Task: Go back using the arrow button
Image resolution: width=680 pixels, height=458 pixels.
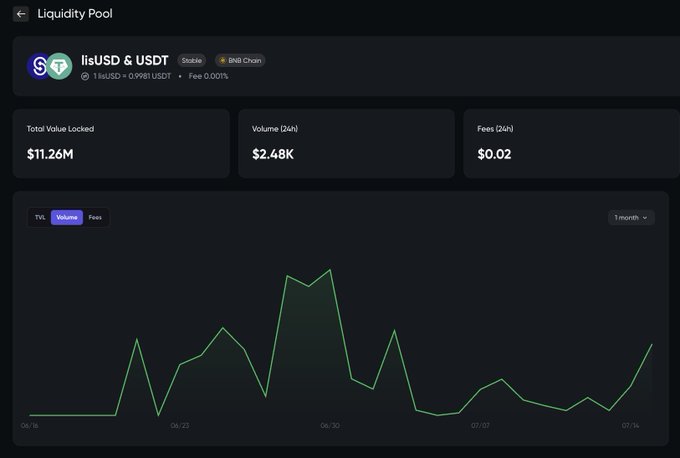Action: point(21,14)
